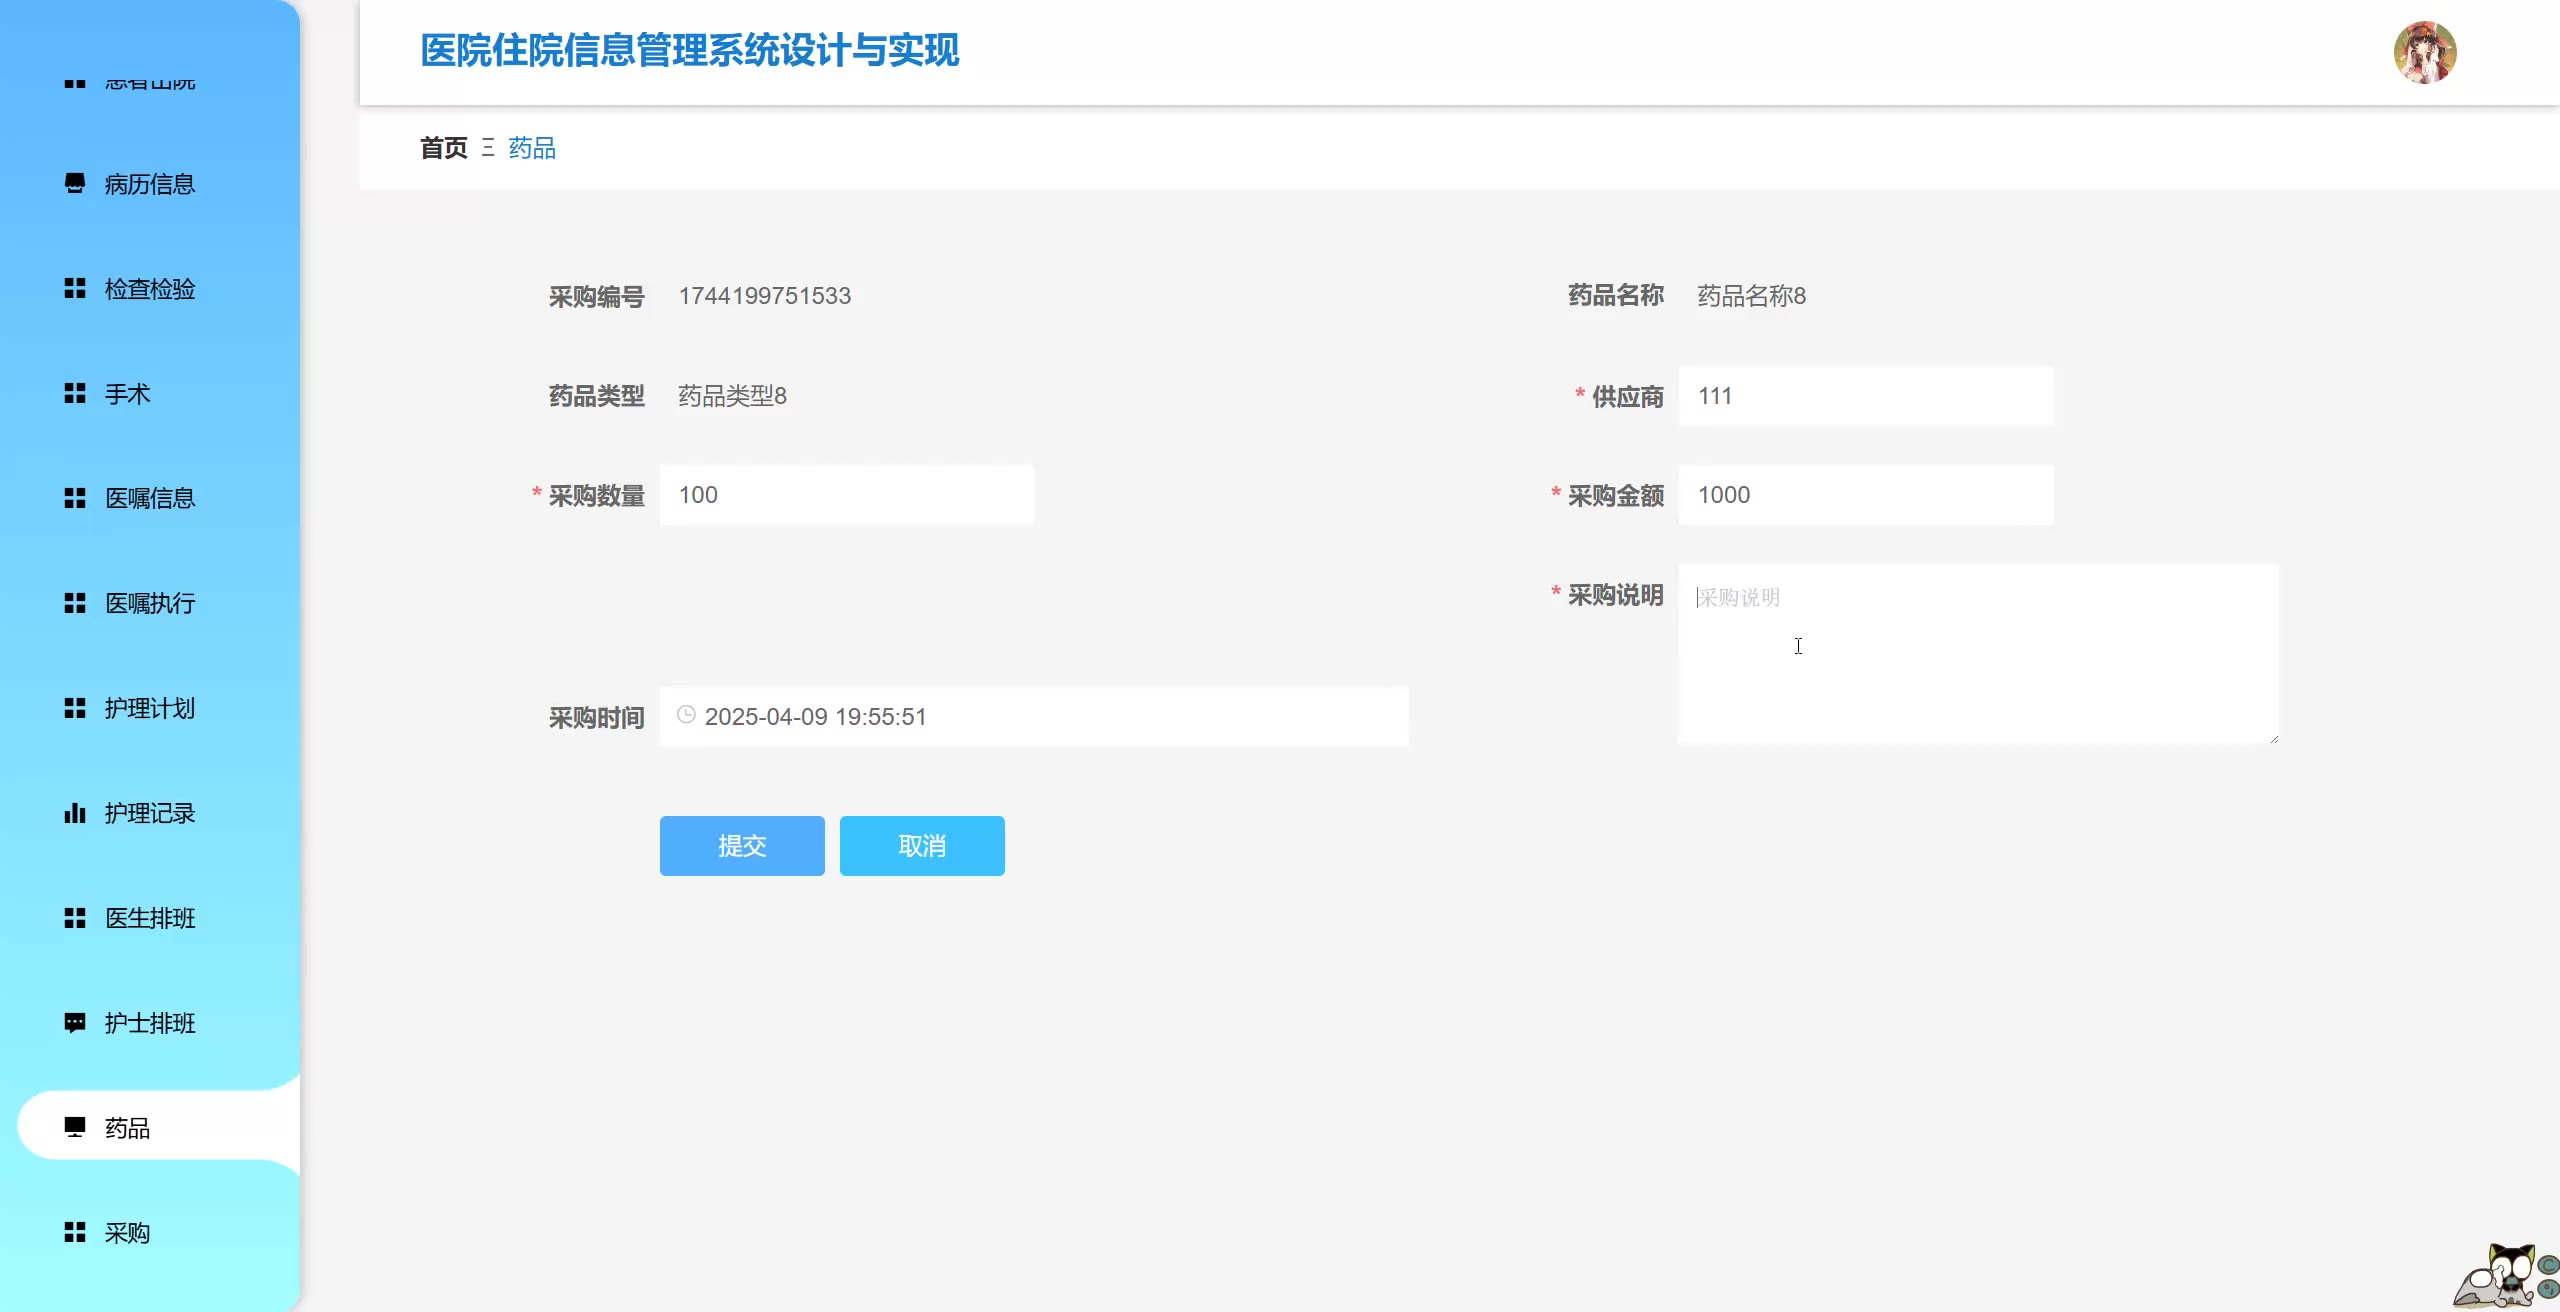Go to 首页 via breadcrumb
Screen dimensions: 2560x1312
coord(443,148)
